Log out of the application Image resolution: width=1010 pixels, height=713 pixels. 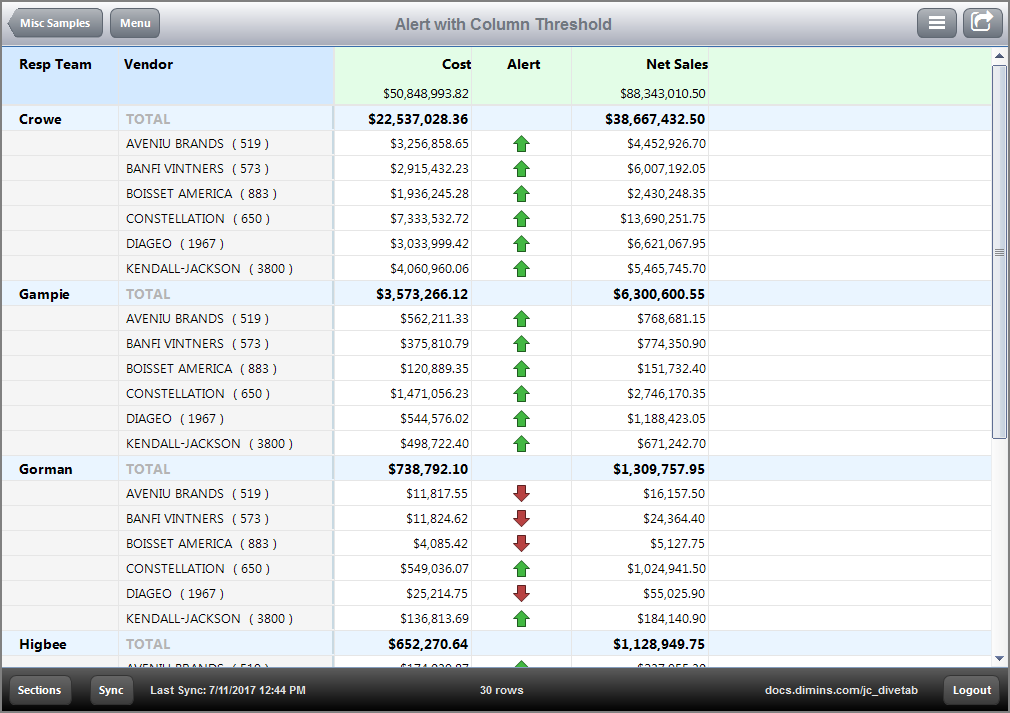(969, 690)
